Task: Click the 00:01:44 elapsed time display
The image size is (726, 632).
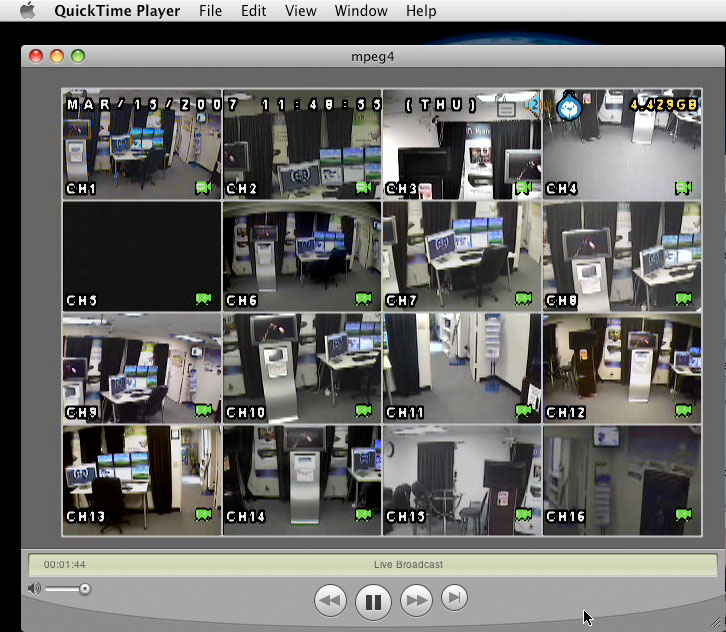Action: 64,564
